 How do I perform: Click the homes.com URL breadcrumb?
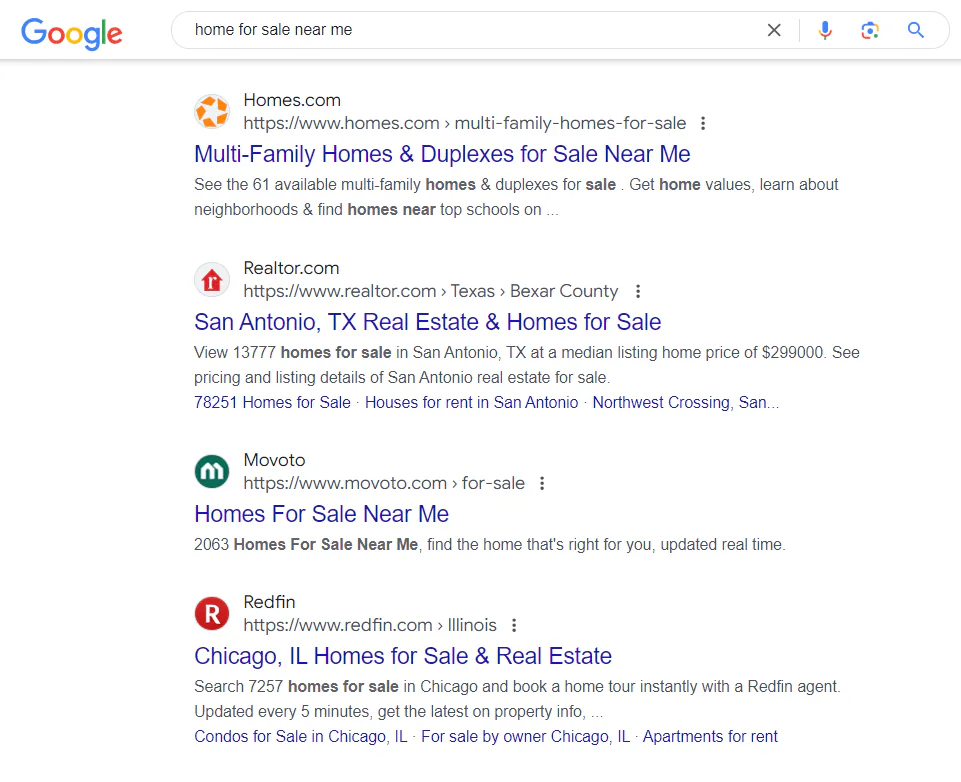point(465,123)
